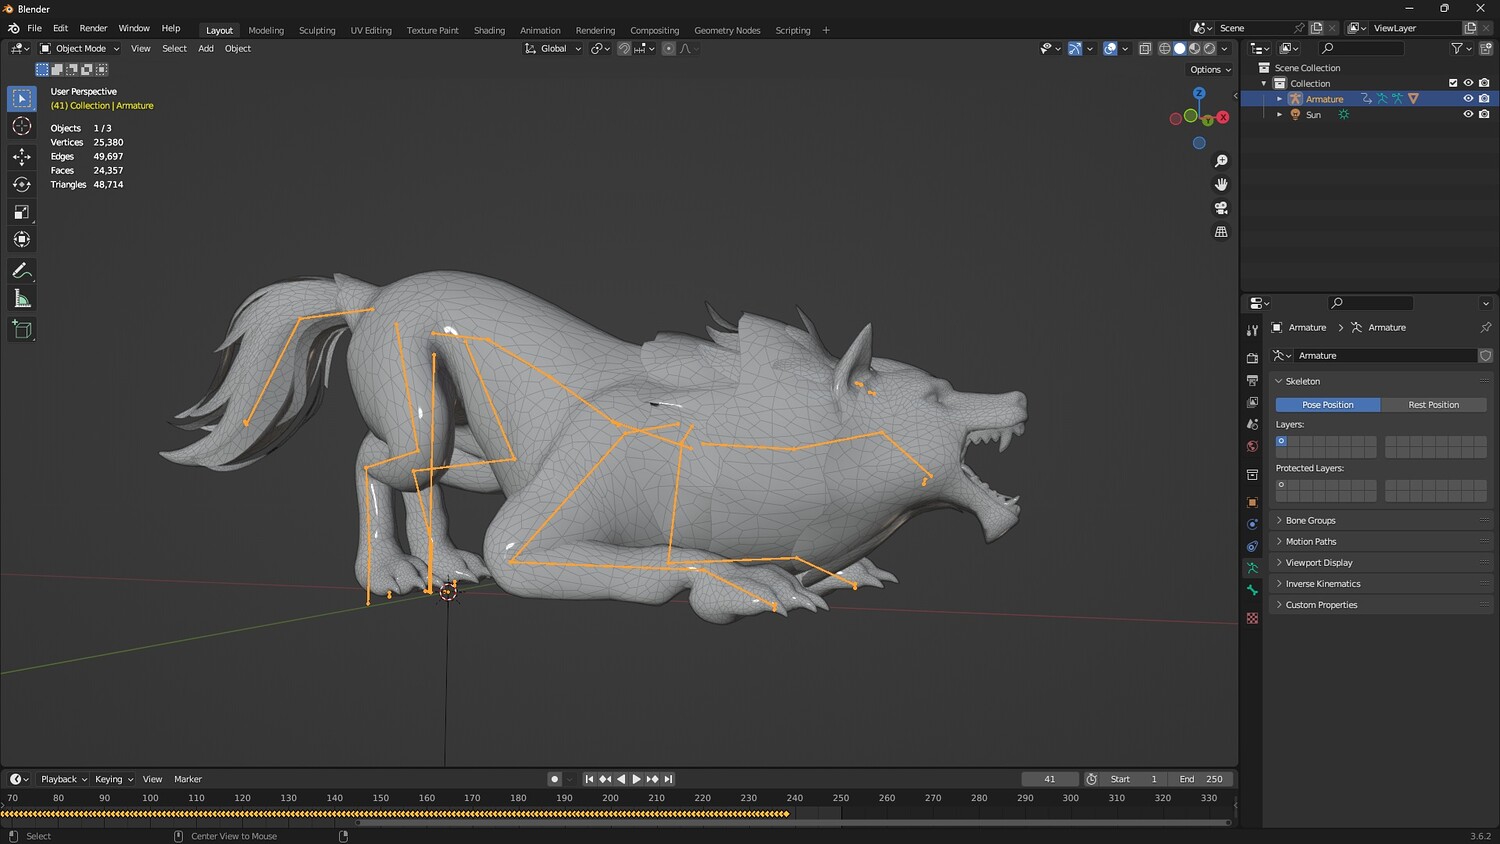Expand the Bone Groups panel

point(1381,520)
